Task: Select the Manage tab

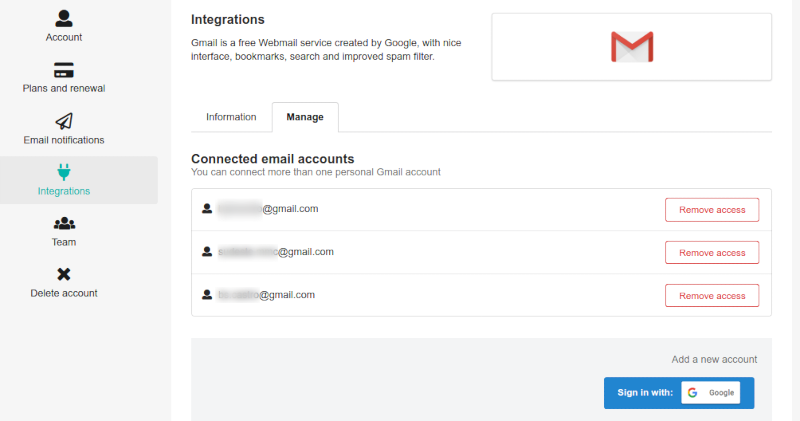Action: [x=305, y=117]
